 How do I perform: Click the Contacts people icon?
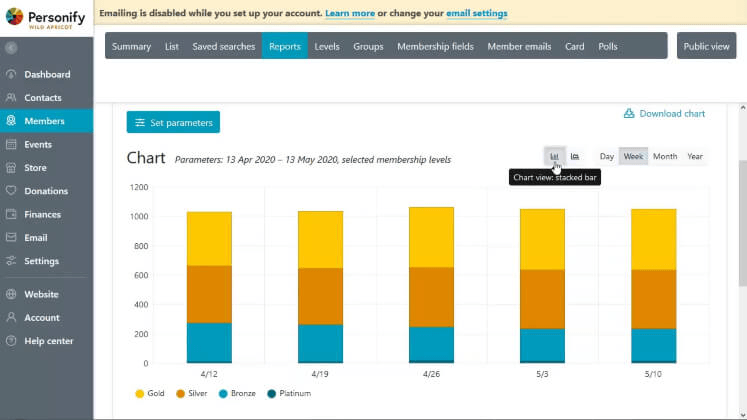(11, 98)
